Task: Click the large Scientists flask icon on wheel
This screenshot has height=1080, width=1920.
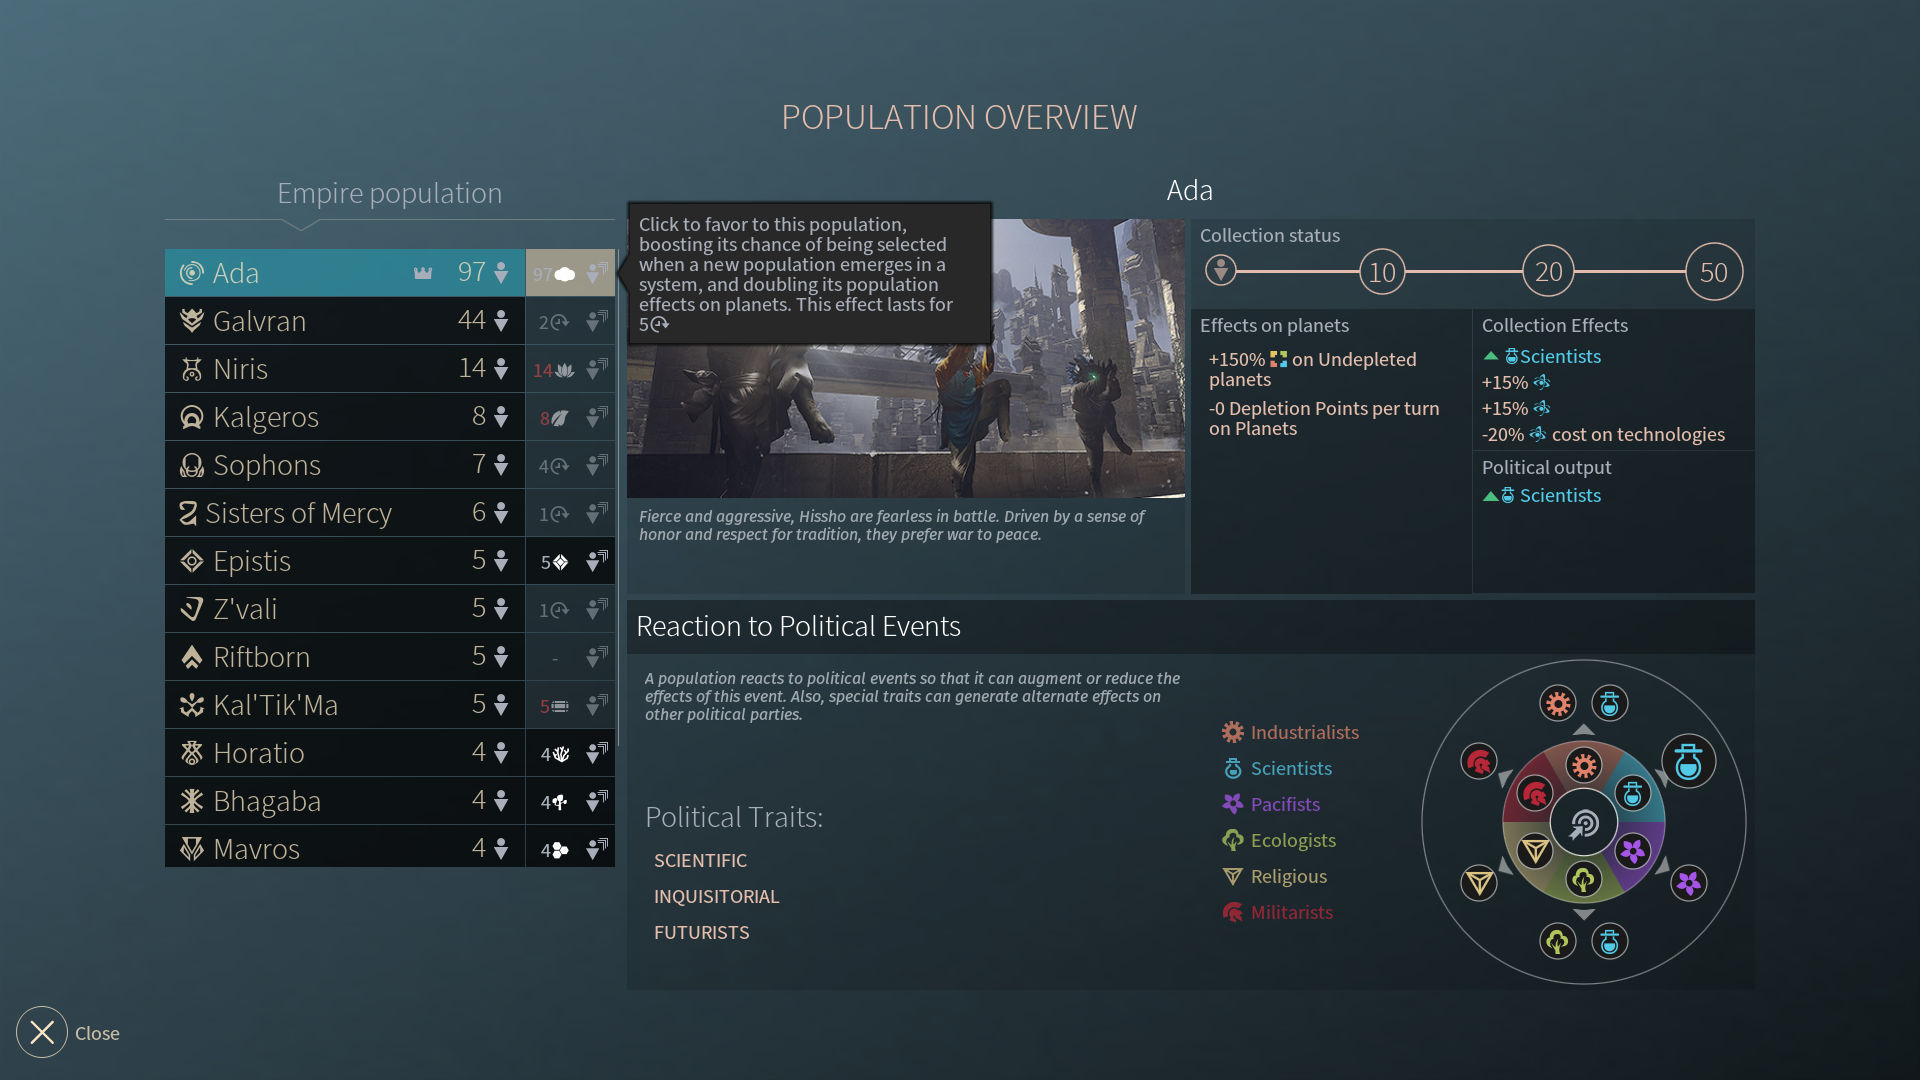Action: pyautogui.click(x=1688, y=762)
